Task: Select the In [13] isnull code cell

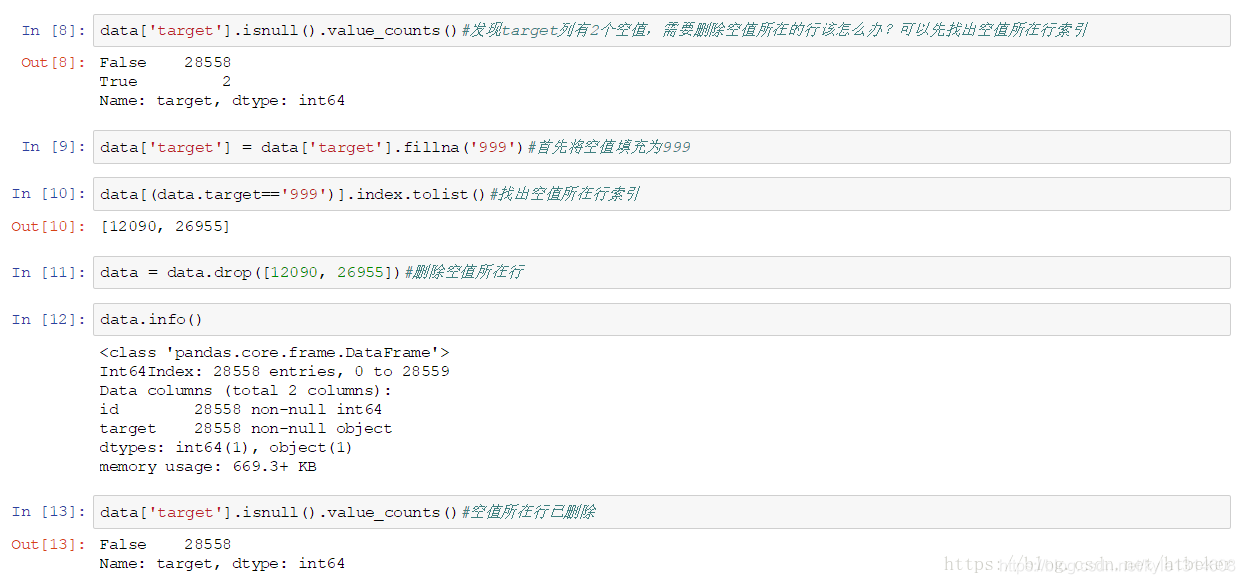Action: [x=661, y=512]
